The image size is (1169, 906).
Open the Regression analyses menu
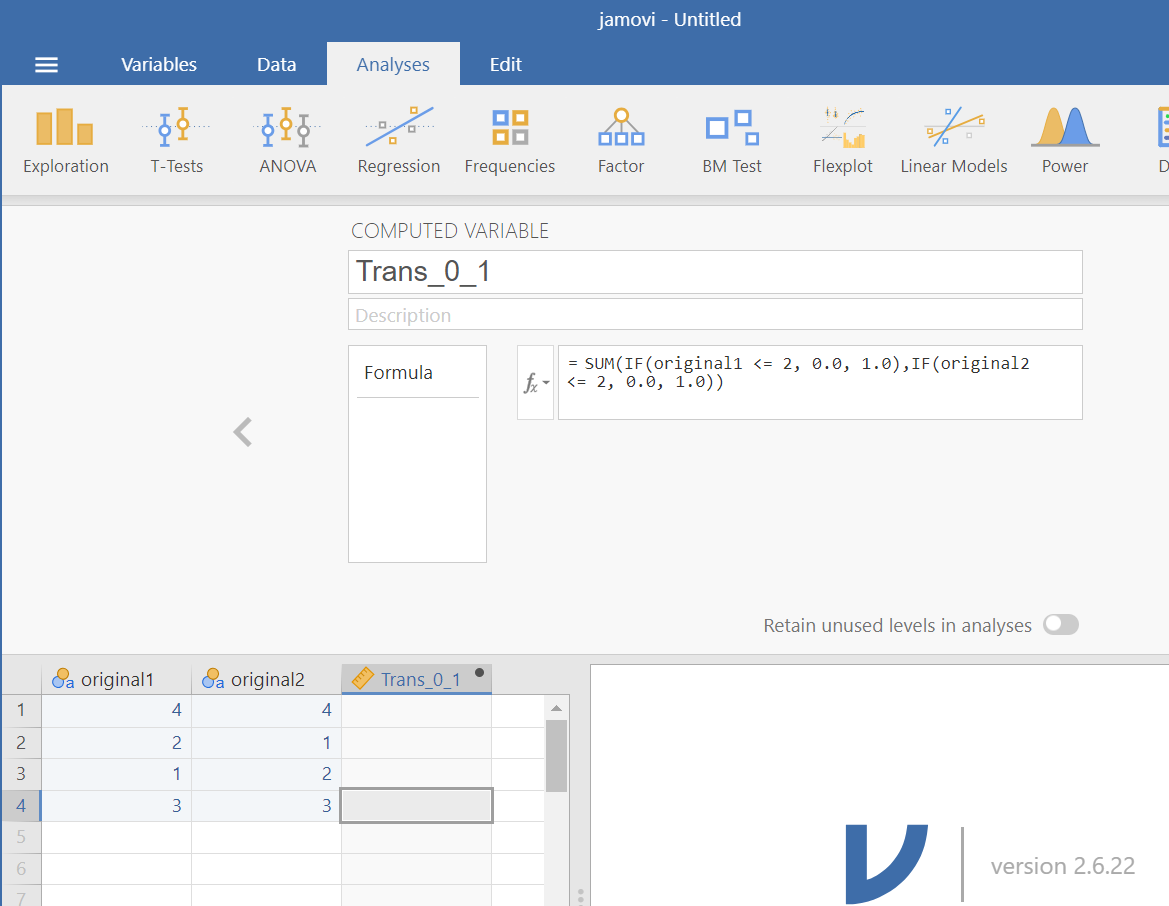pyautogui.click(x=399, y=140)
